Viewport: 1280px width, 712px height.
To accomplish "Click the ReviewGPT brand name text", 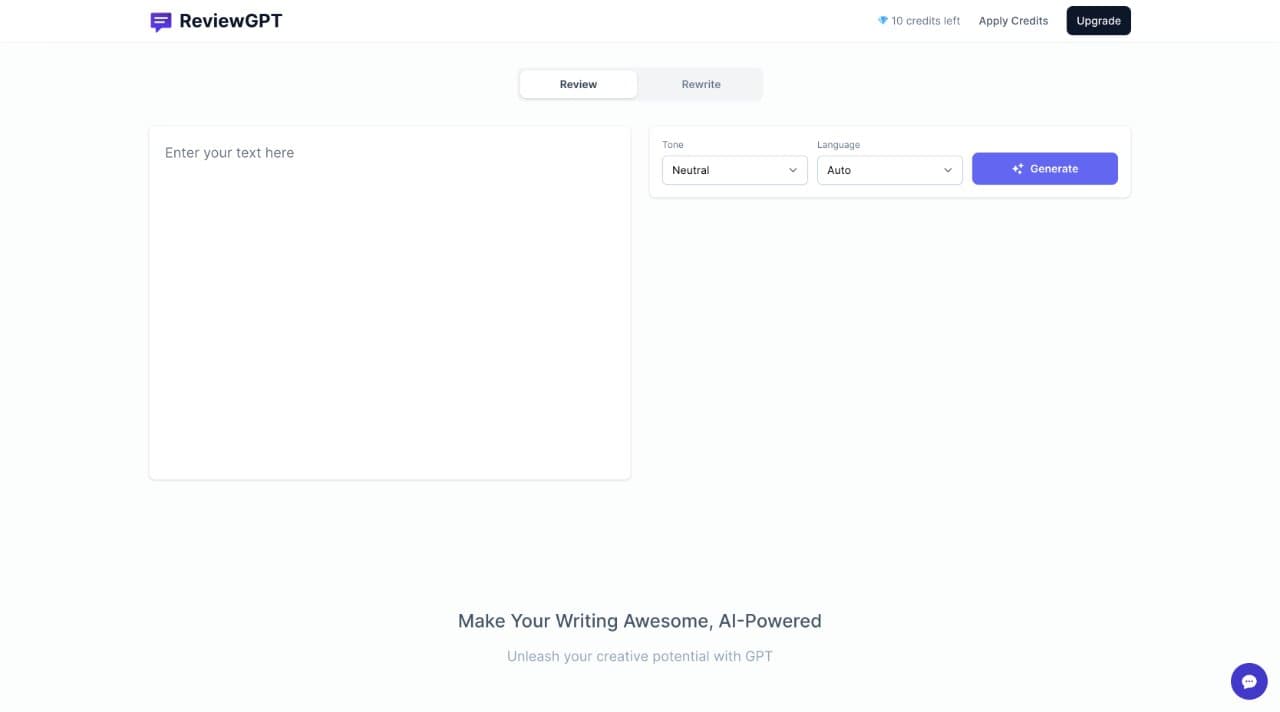I will 231,21.
